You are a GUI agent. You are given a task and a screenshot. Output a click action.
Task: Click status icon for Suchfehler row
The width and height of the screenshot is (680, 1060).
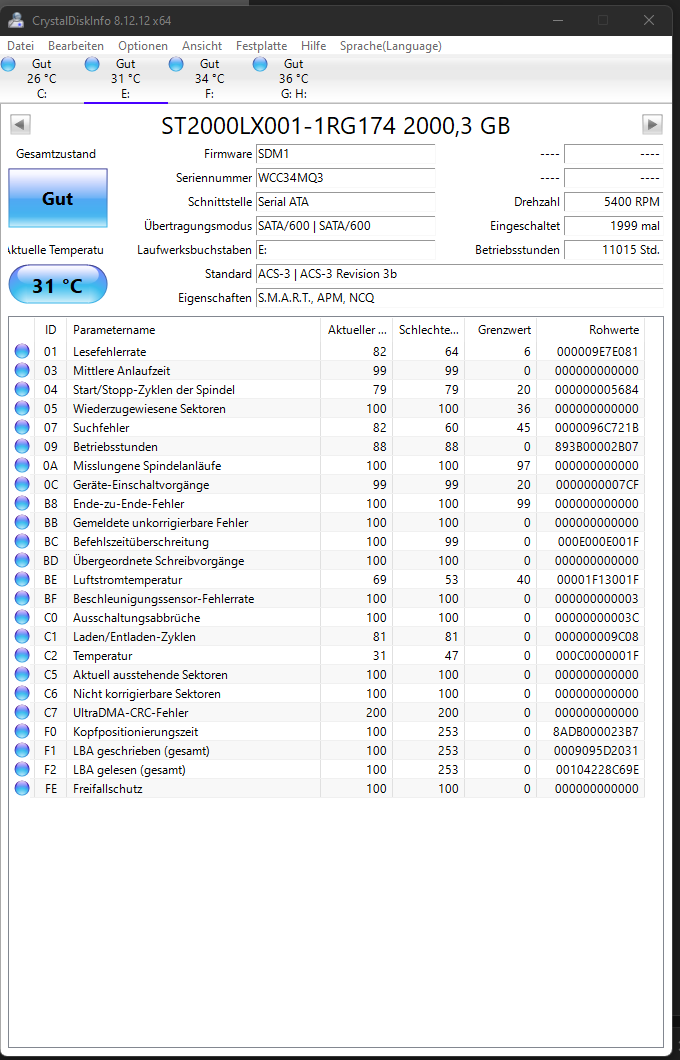(x=22, y=427)
